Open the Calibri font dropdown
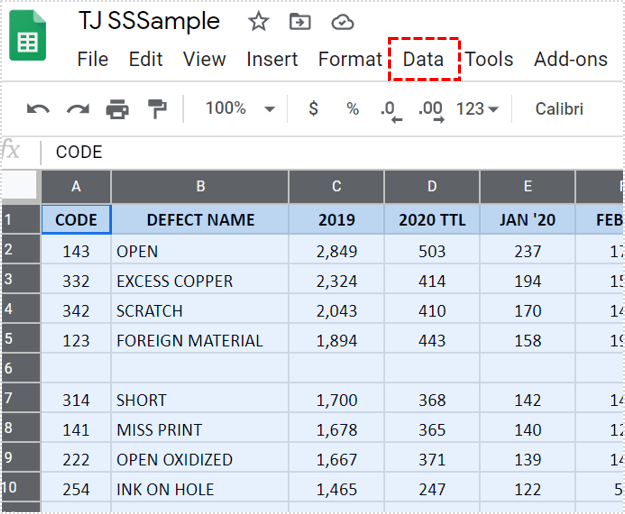The width and height of the screenshot is (625, 514). click(560, 109)
